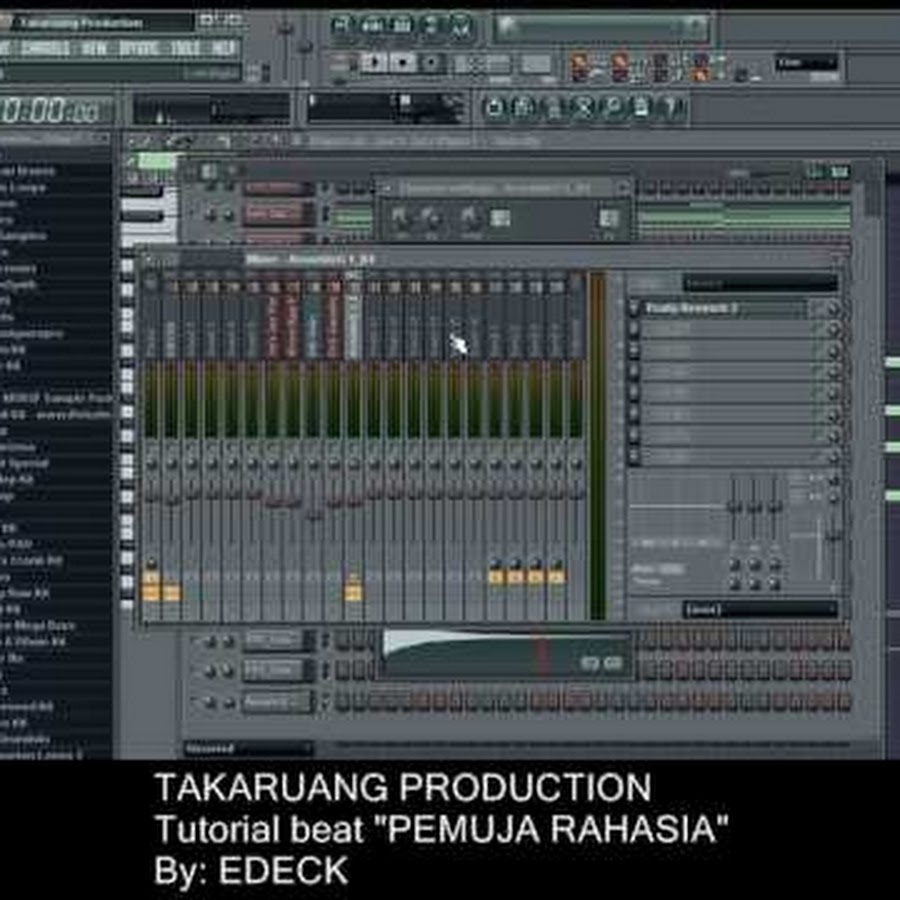Toggle the Fruity Reeverb 2 effect on/off knob
Viewport: 900px width, 900px height.
pyautogui.click(x=832, y=309)
